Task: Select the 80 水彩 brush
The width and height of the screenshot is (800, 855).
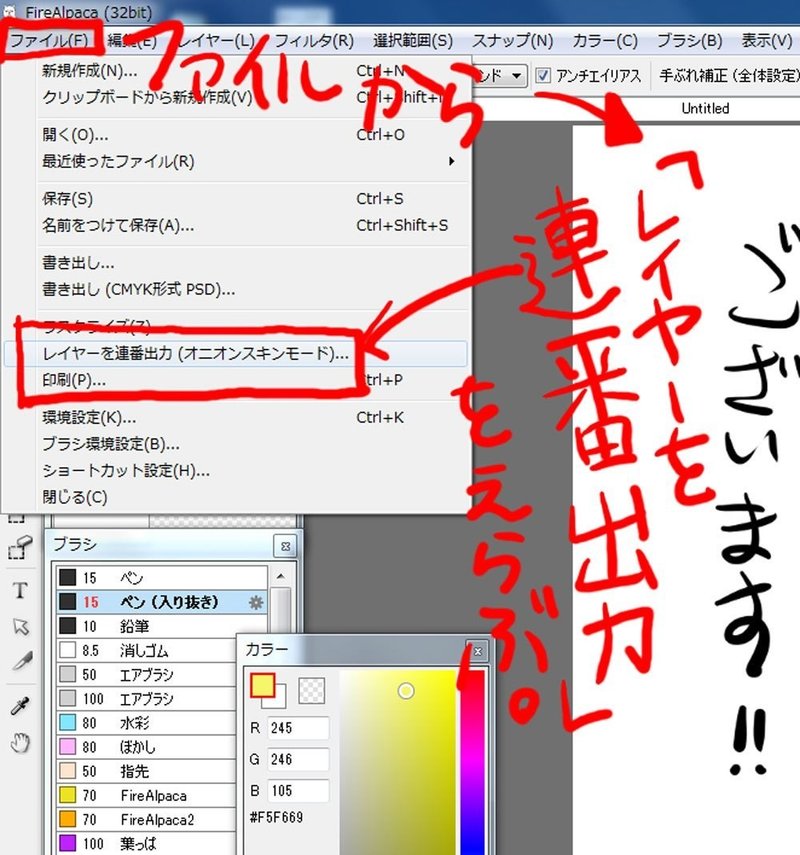Action: [x=146, y=723]
